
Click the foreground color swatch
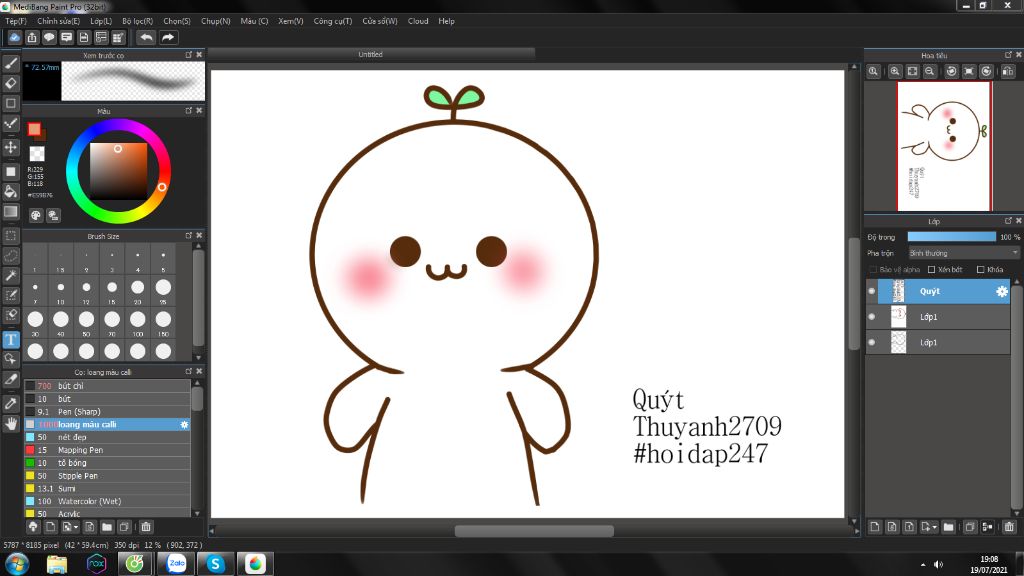click(x=35, y=129)
